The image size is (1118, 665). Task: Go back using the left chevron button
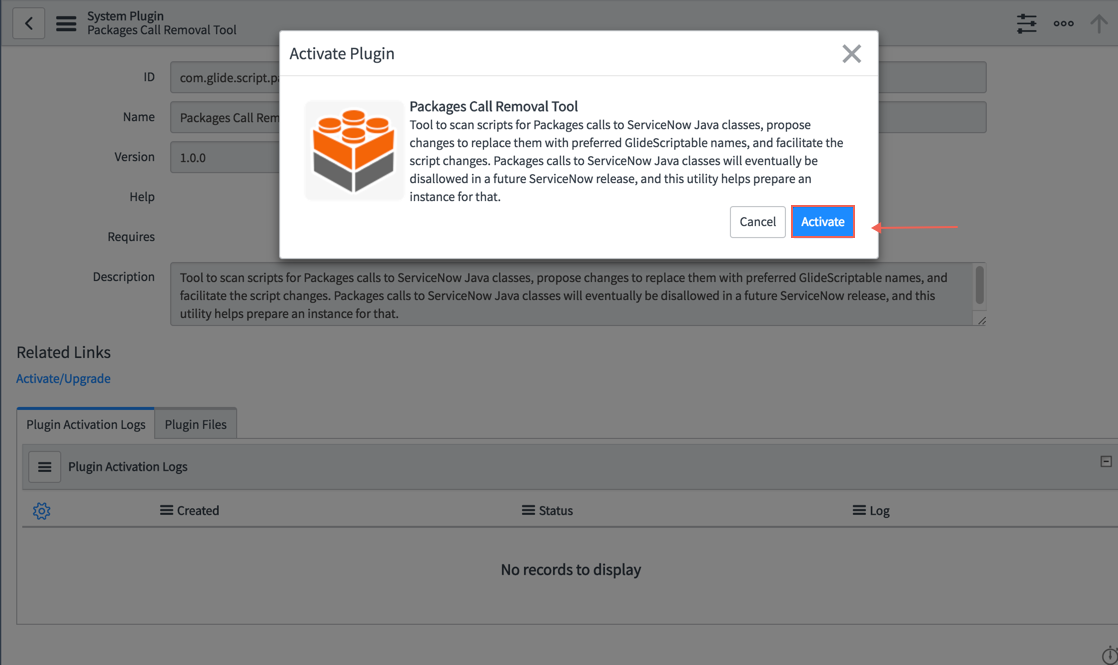click(29, 24)
